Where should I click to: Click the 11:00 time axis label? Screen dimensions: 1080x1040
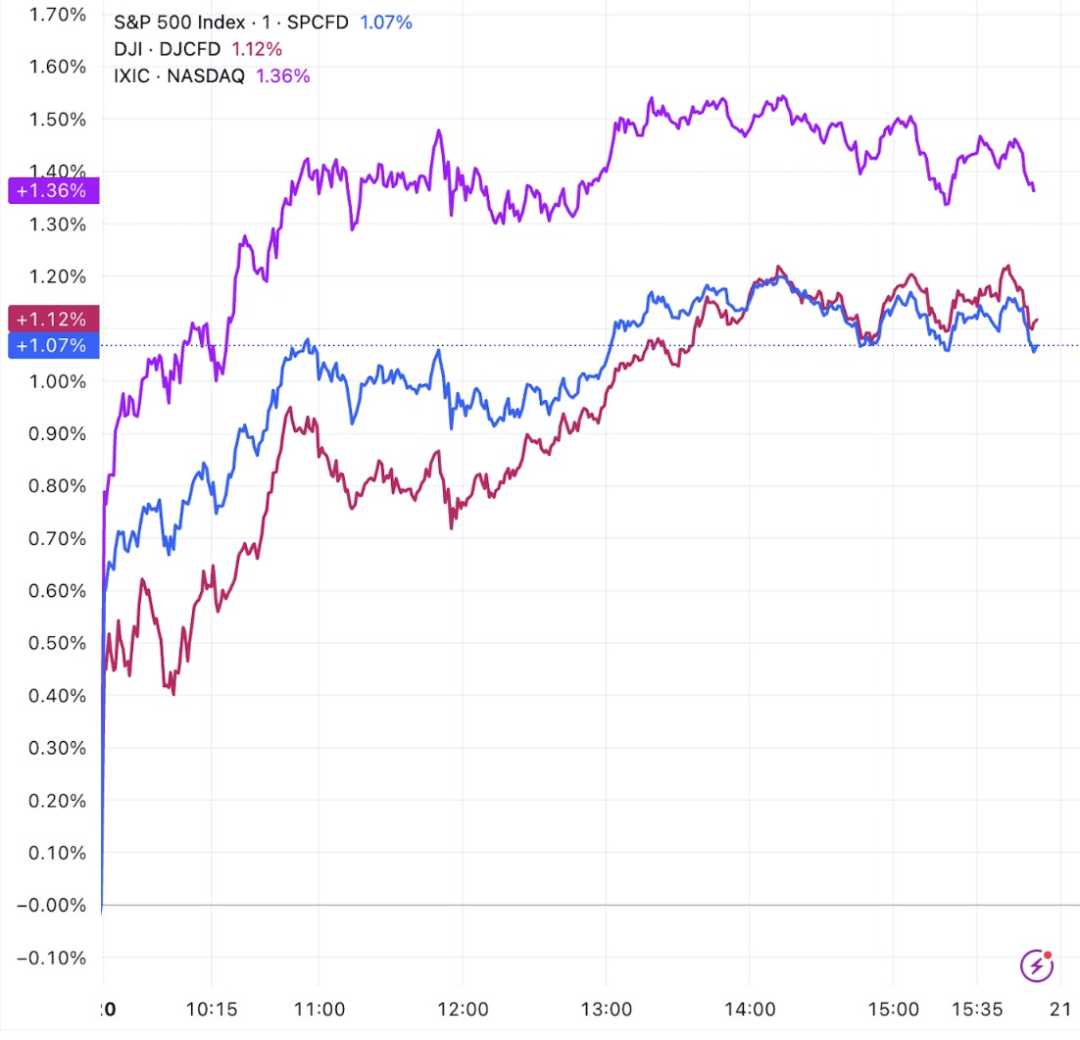[320, 1009]
